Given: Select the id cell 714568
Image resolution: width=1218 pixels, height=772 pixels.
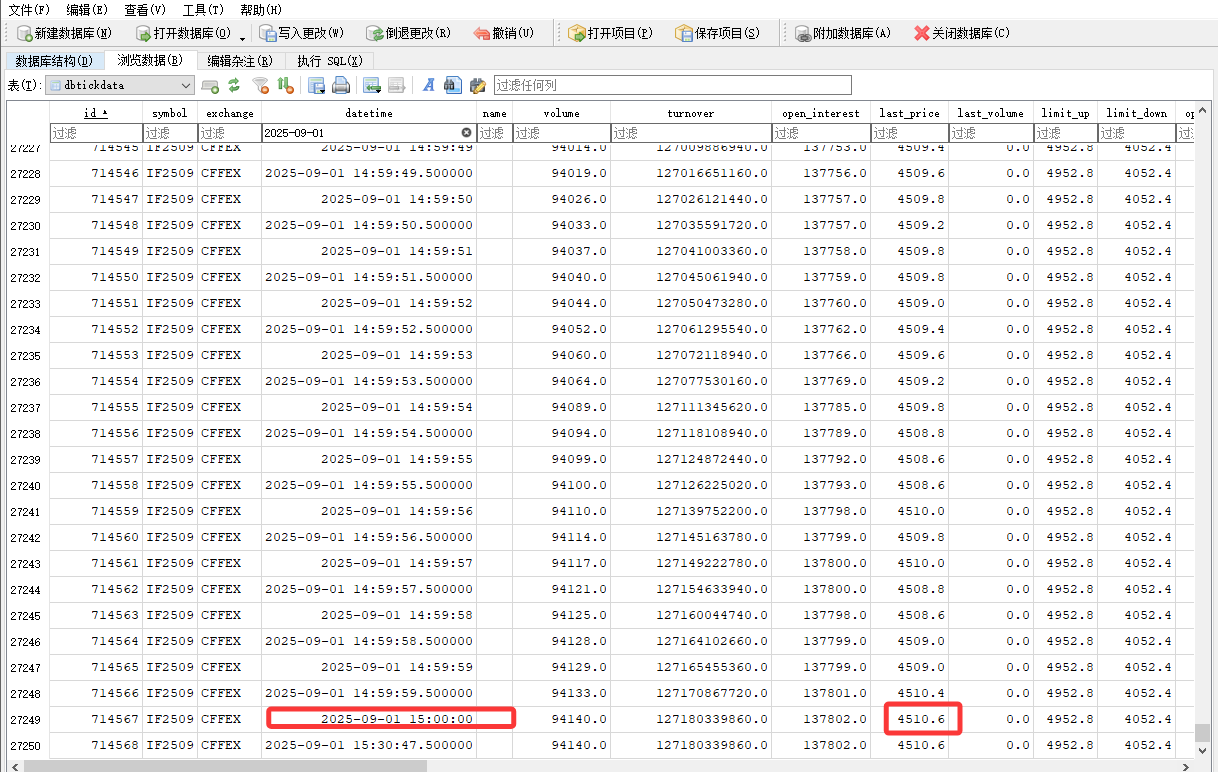Looking at the screenshot, I should [x=95, y=745].
